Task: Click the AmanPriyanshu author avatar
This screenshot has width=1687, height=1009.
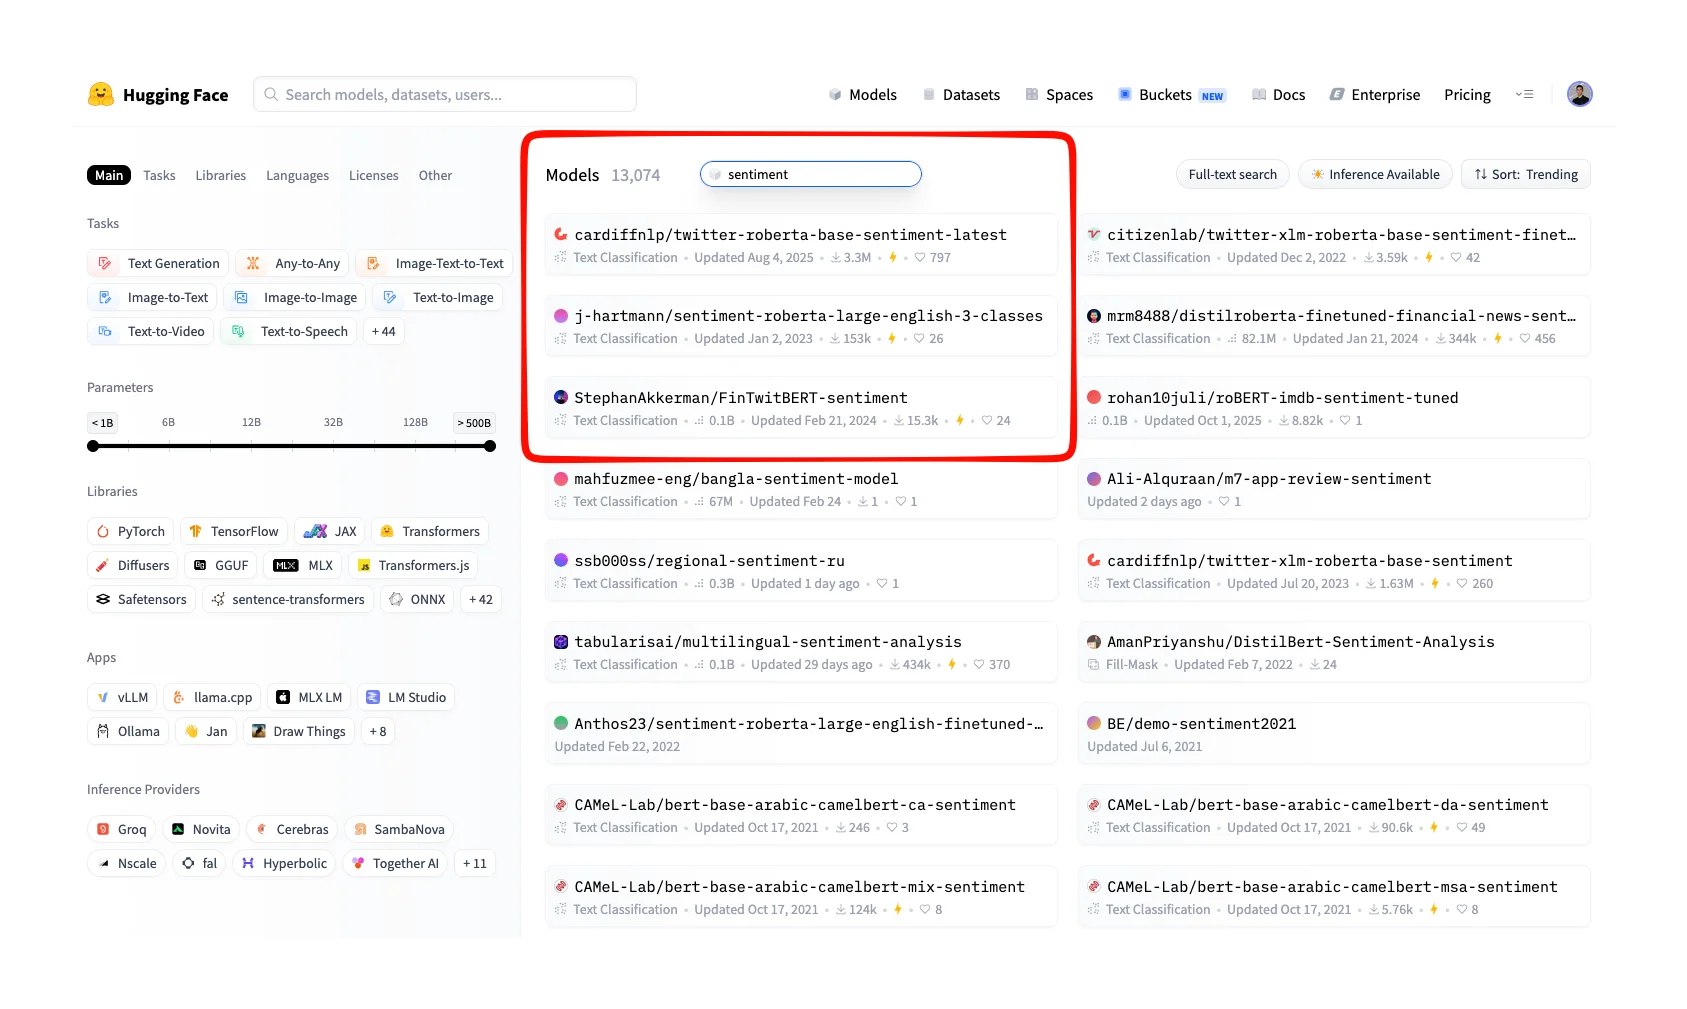Action: [1094, 641]
